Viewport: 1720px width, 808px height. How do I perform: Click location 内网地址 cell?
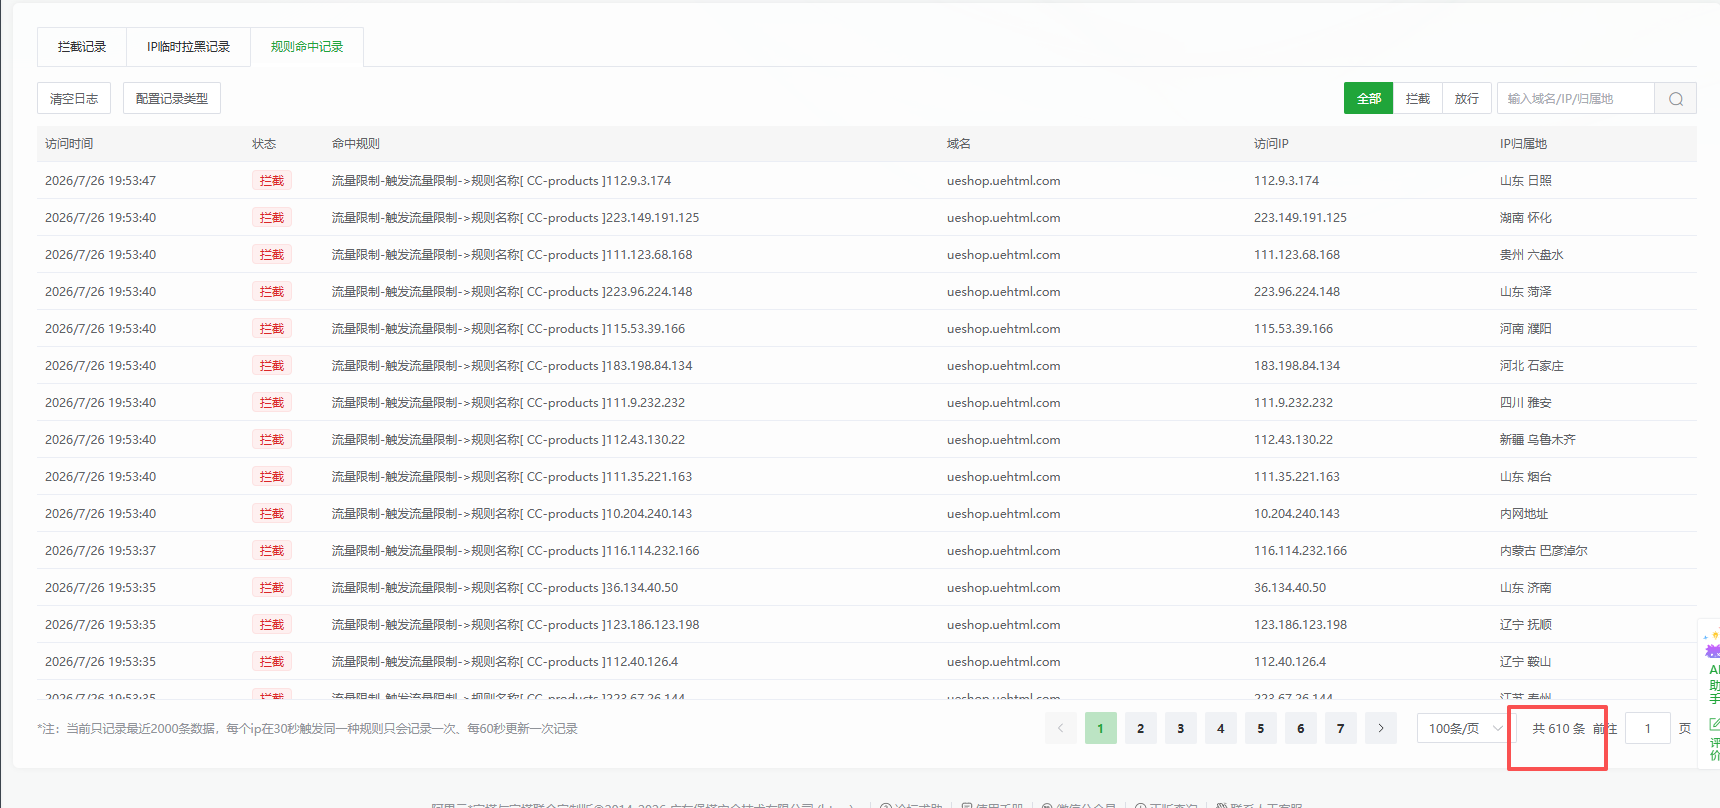point(1524,514)
